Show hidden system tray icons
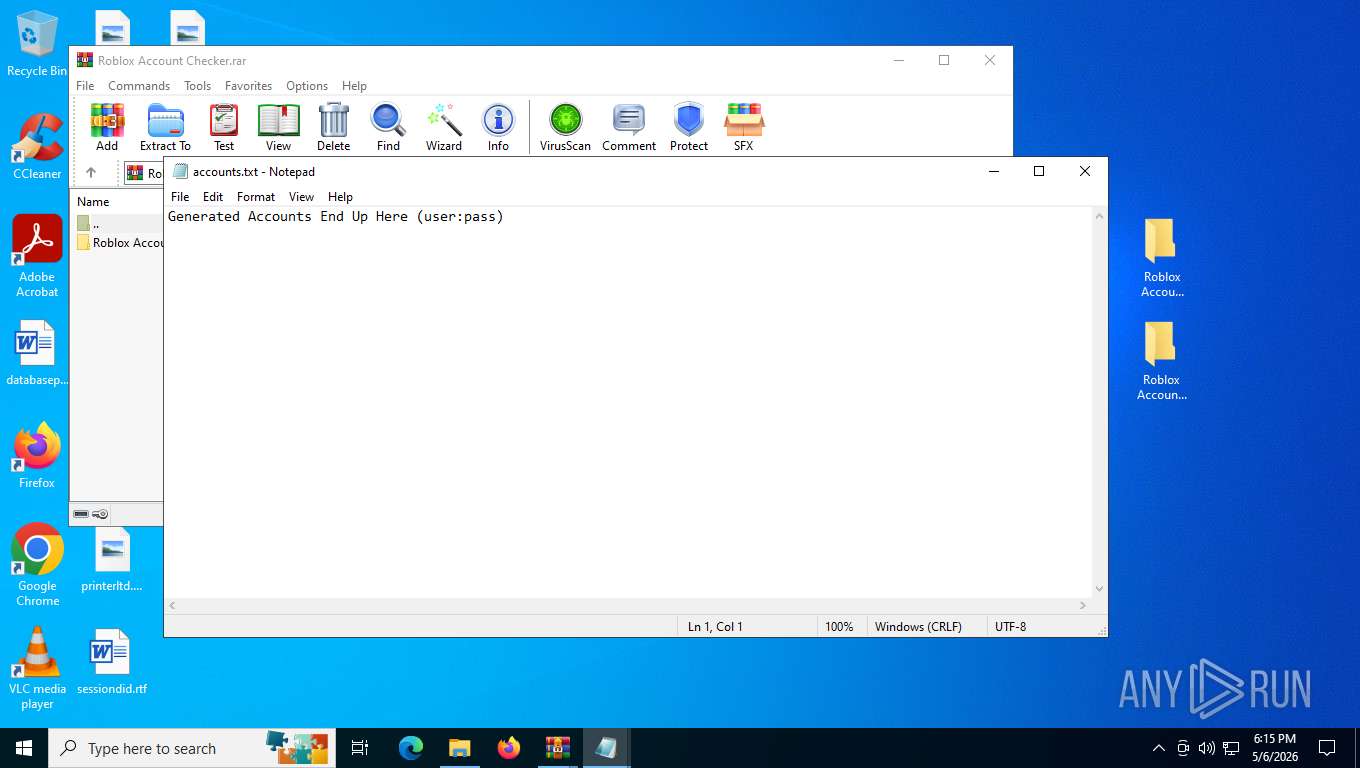The width and height of the screenshot is (1360, 768). click(x=1159, y=748)
